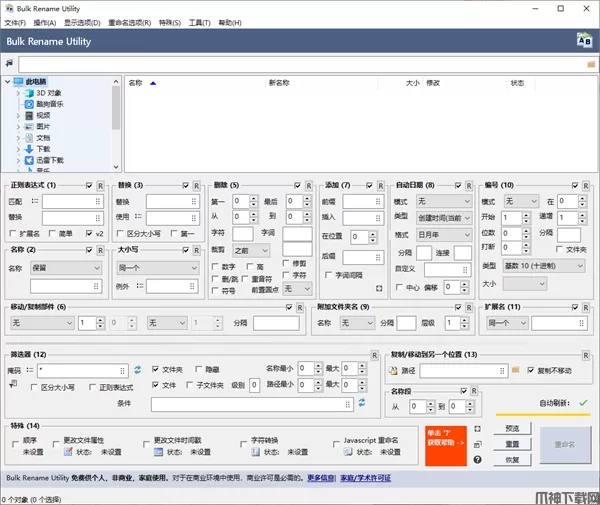
Task: Click the R reset button in 编号 (10) panel
Action: [588, 185]
